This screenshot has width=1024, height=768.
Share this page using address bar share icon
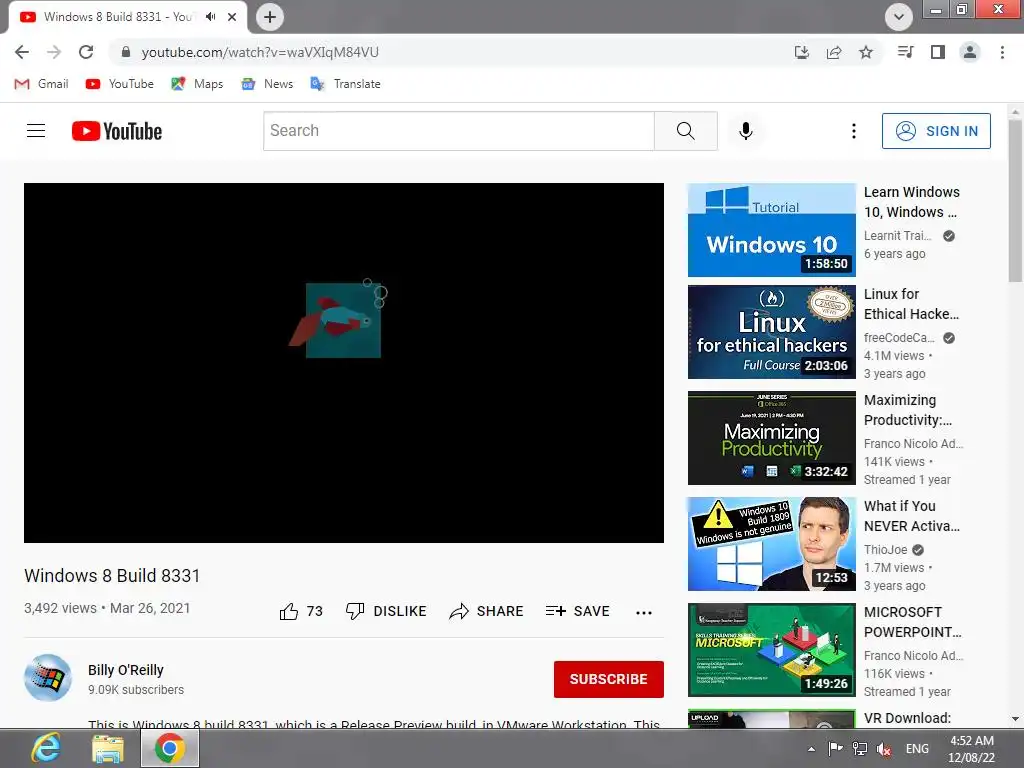click(x=834, y=52)
